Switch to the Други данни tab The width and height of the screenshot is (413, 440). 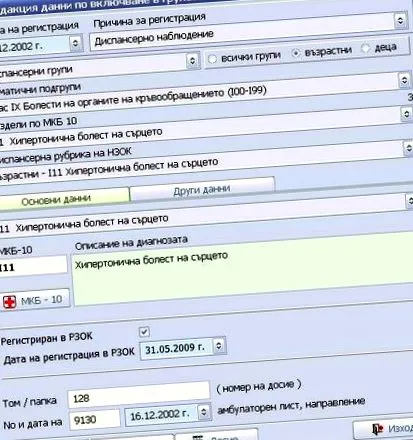pos(202,190)
